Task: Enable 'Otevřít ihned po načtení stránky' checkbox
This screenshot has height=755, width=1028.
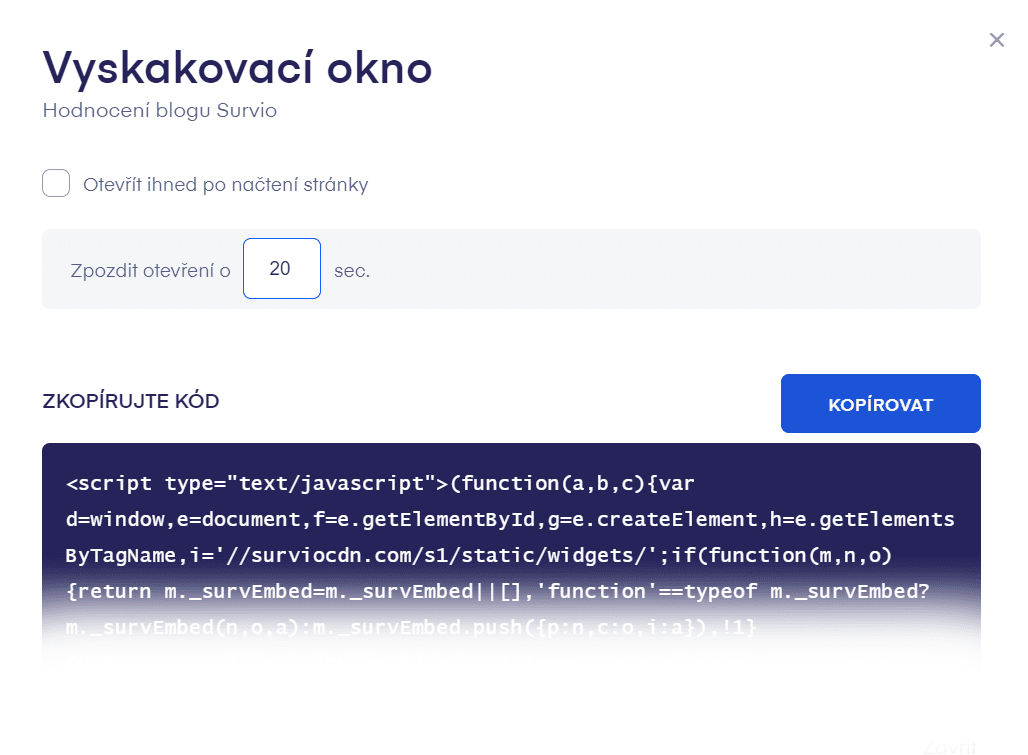Action: coord(56,184)
